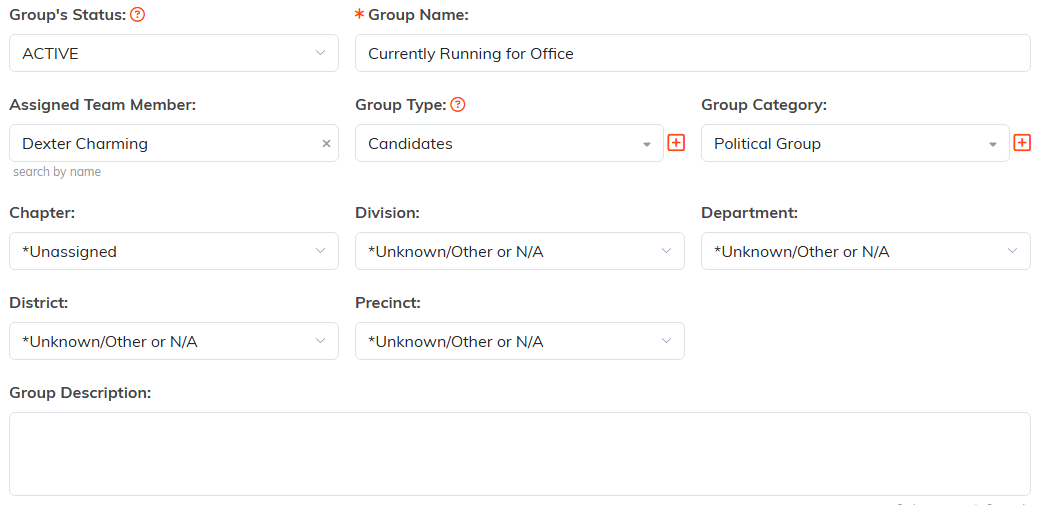Click the Group Type help icon
The width and height of the screenshot is (1042, 505).
tap(457, 104)
